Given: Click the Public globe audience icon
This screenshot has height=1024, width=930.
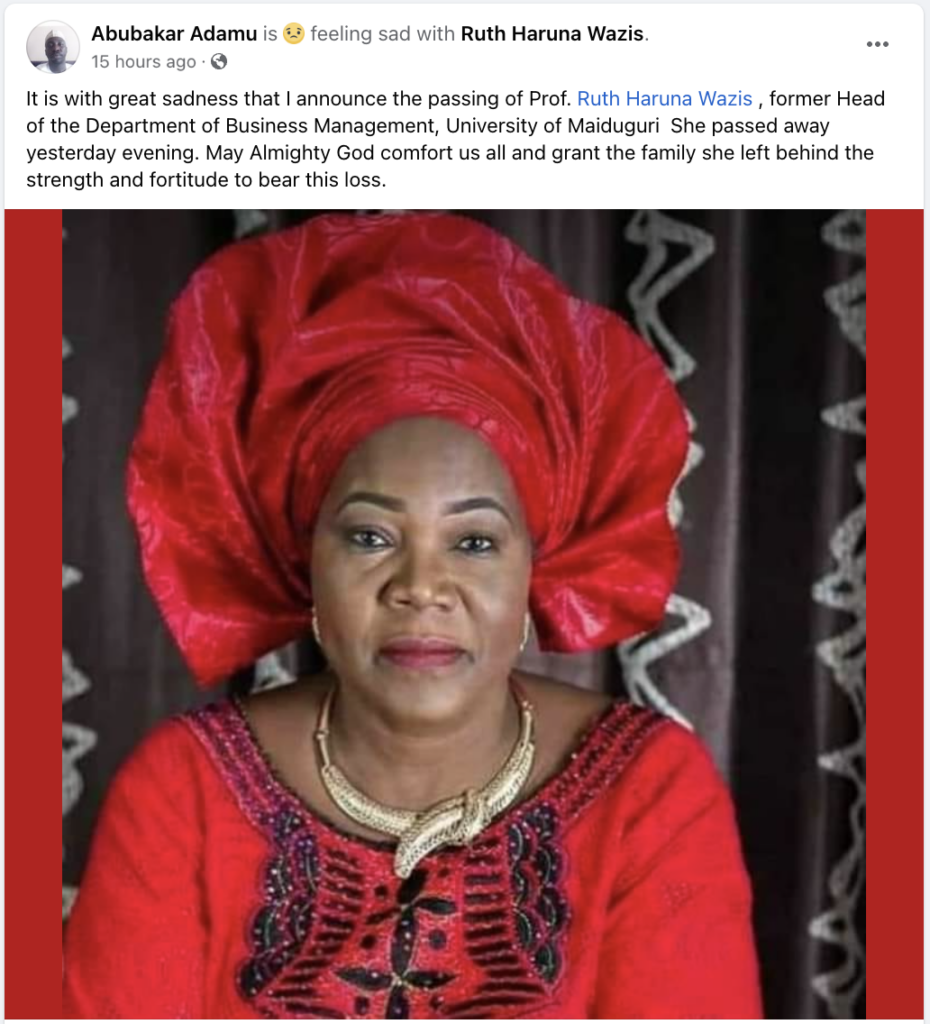Looking at the screenshot, I should tap(219, 61).
